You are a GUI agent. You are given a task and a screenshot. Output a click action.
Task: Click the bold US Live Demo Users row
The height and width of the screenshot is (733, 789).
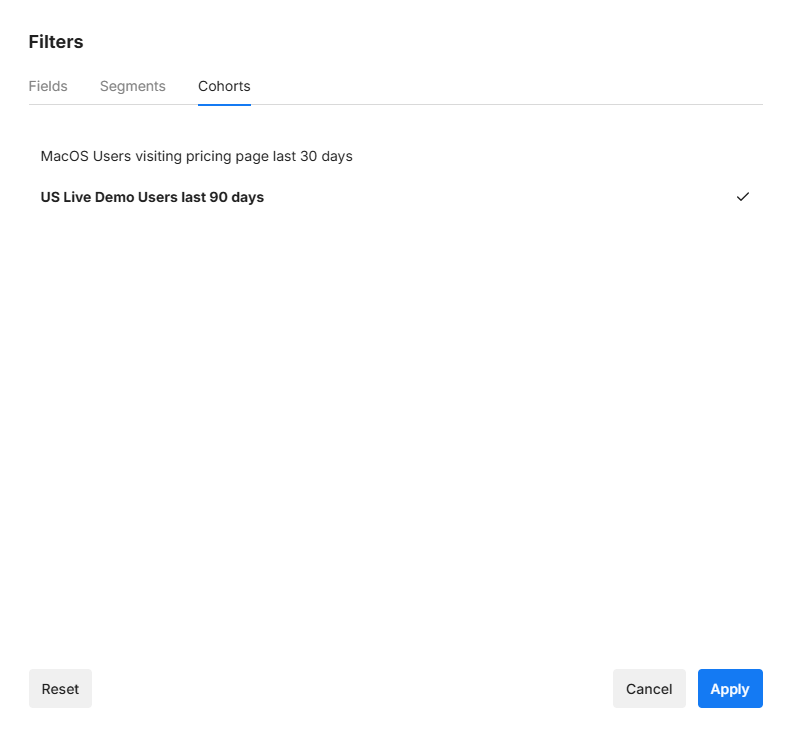pyautogui.click(x=152, y=197)
